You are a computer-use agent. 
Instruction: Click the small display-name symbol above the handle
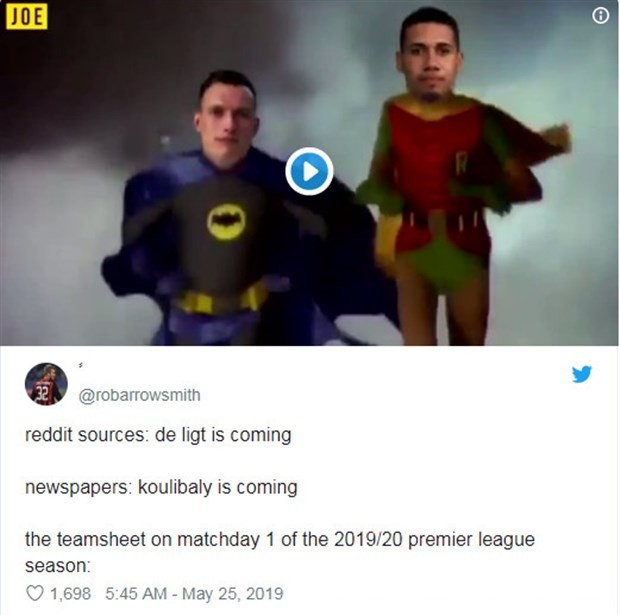pos(81,366)
